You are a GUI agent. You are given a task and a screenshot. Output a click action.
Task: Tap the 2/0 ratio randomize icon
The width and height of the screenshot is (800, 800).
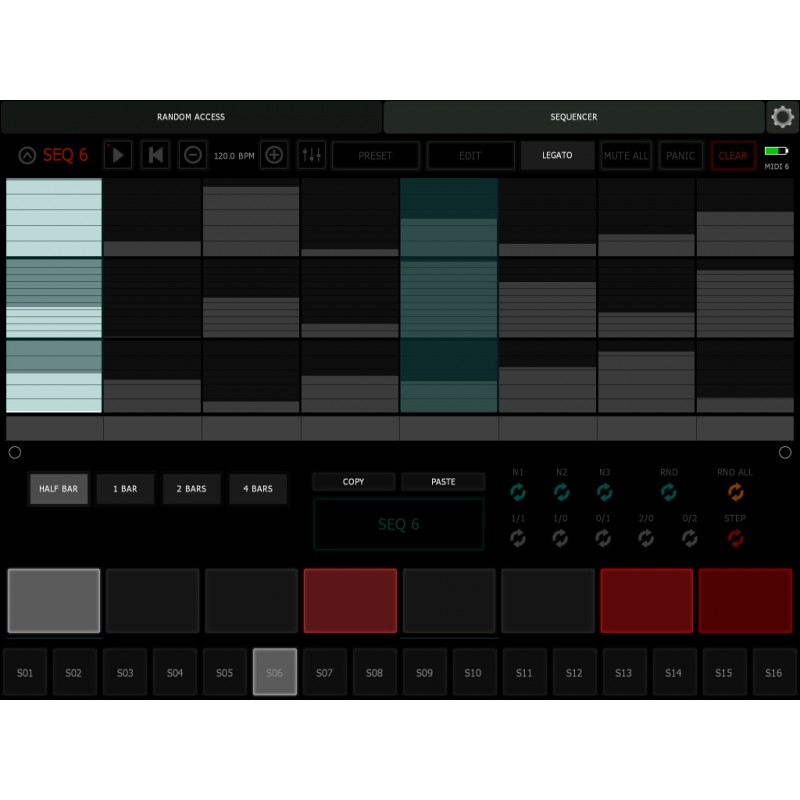pyautogui.click(x=647, y=539)
